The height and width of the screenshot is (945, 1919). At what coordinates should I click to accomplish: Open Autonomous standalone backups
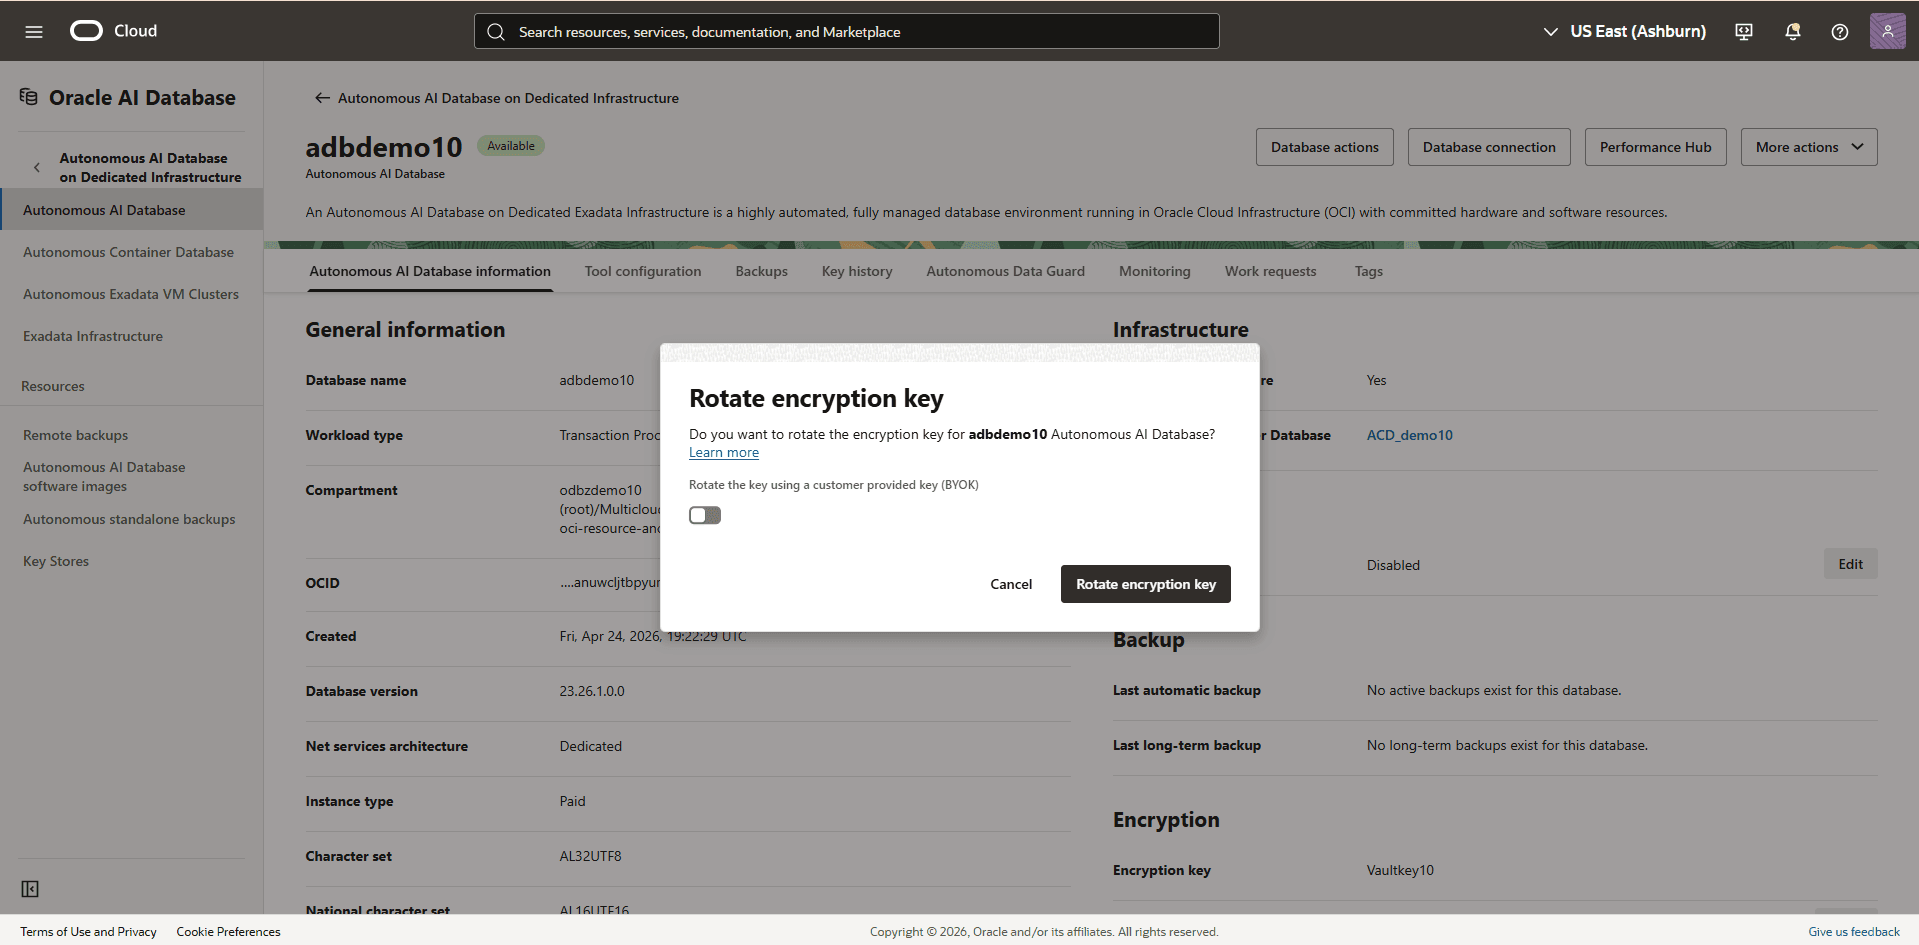[129, 519]
